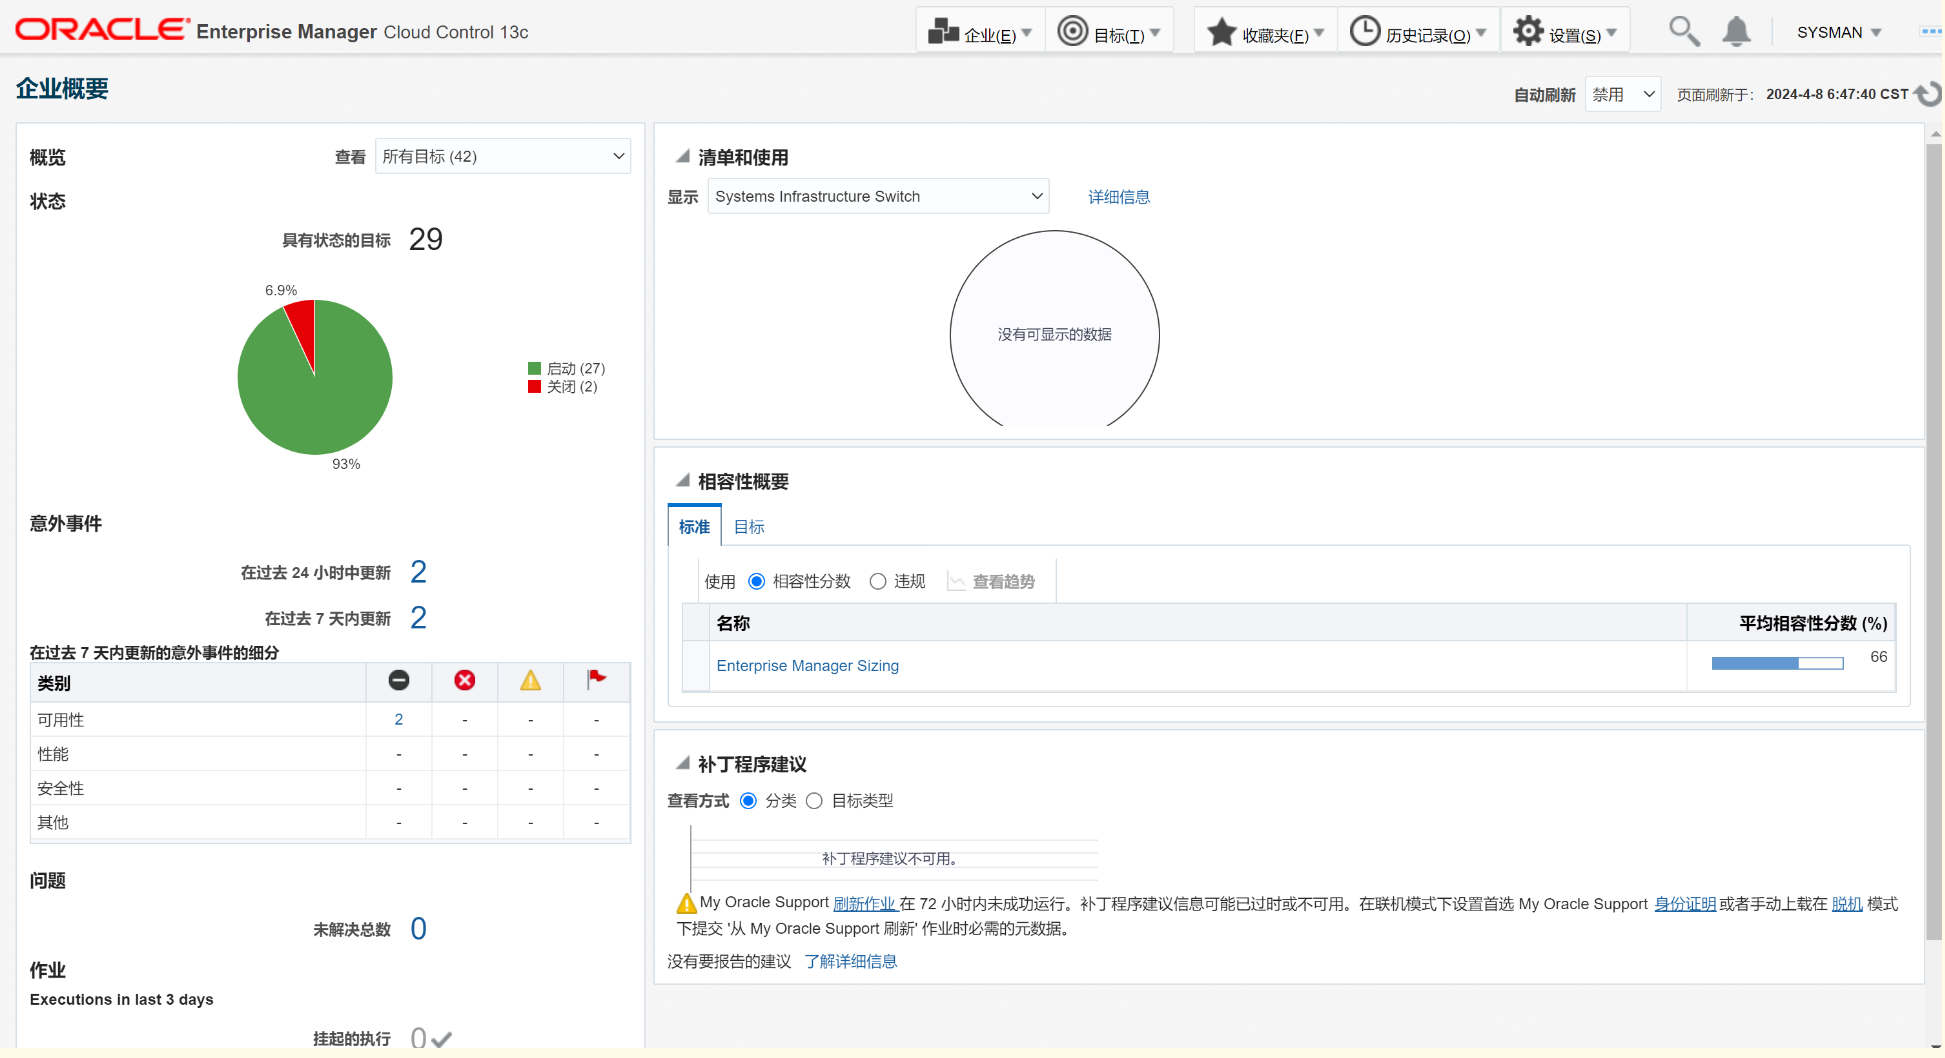Select the 目标类型 radio button
Screen dimensions: 1945x1058
coord(814,801)
